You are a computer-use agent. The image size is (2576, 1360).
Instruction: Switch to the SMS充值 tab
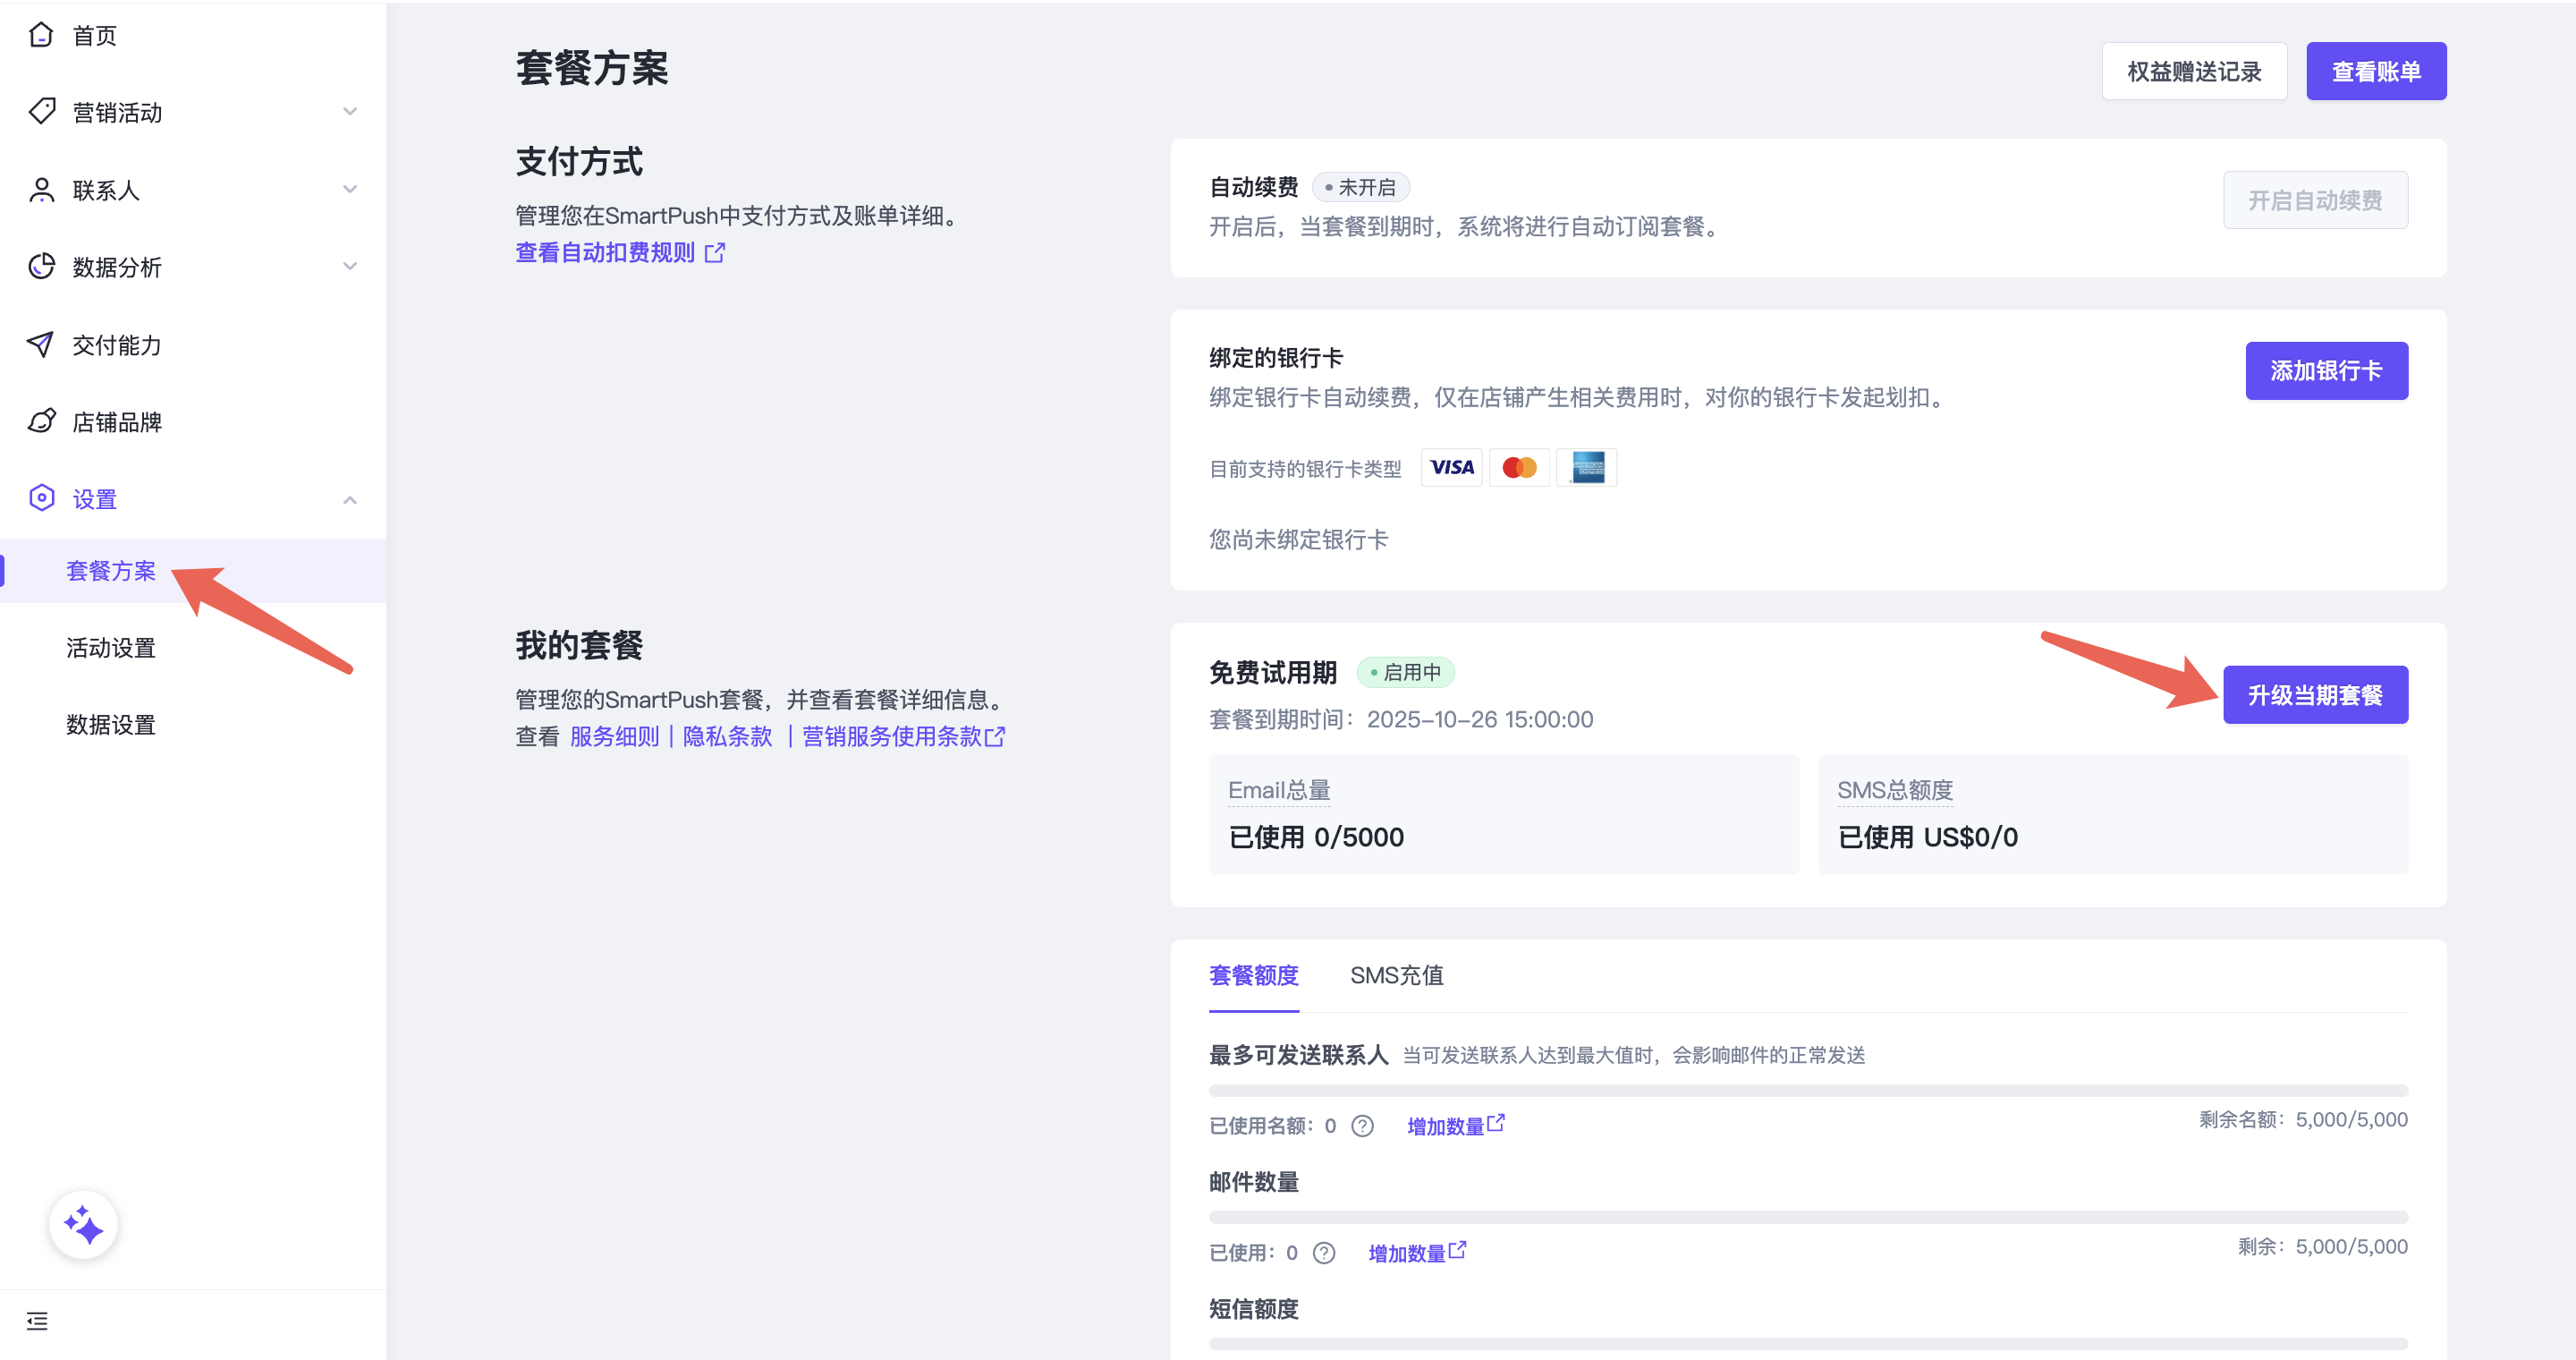[1397, 975]
